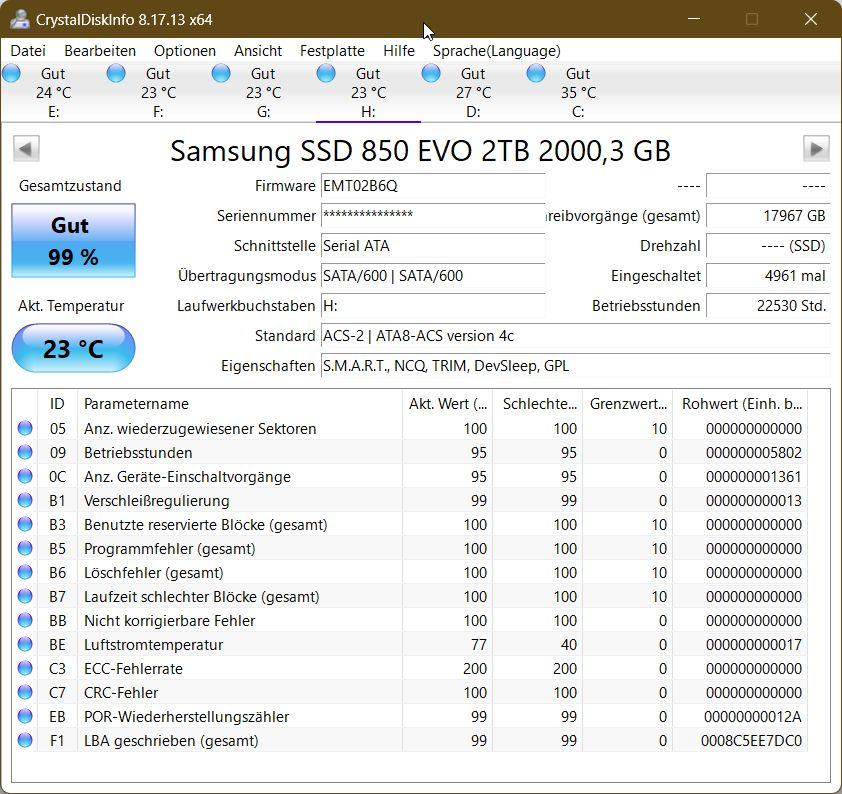
Task: Go to previous disk with left arrow
Action: coord(26,148)
